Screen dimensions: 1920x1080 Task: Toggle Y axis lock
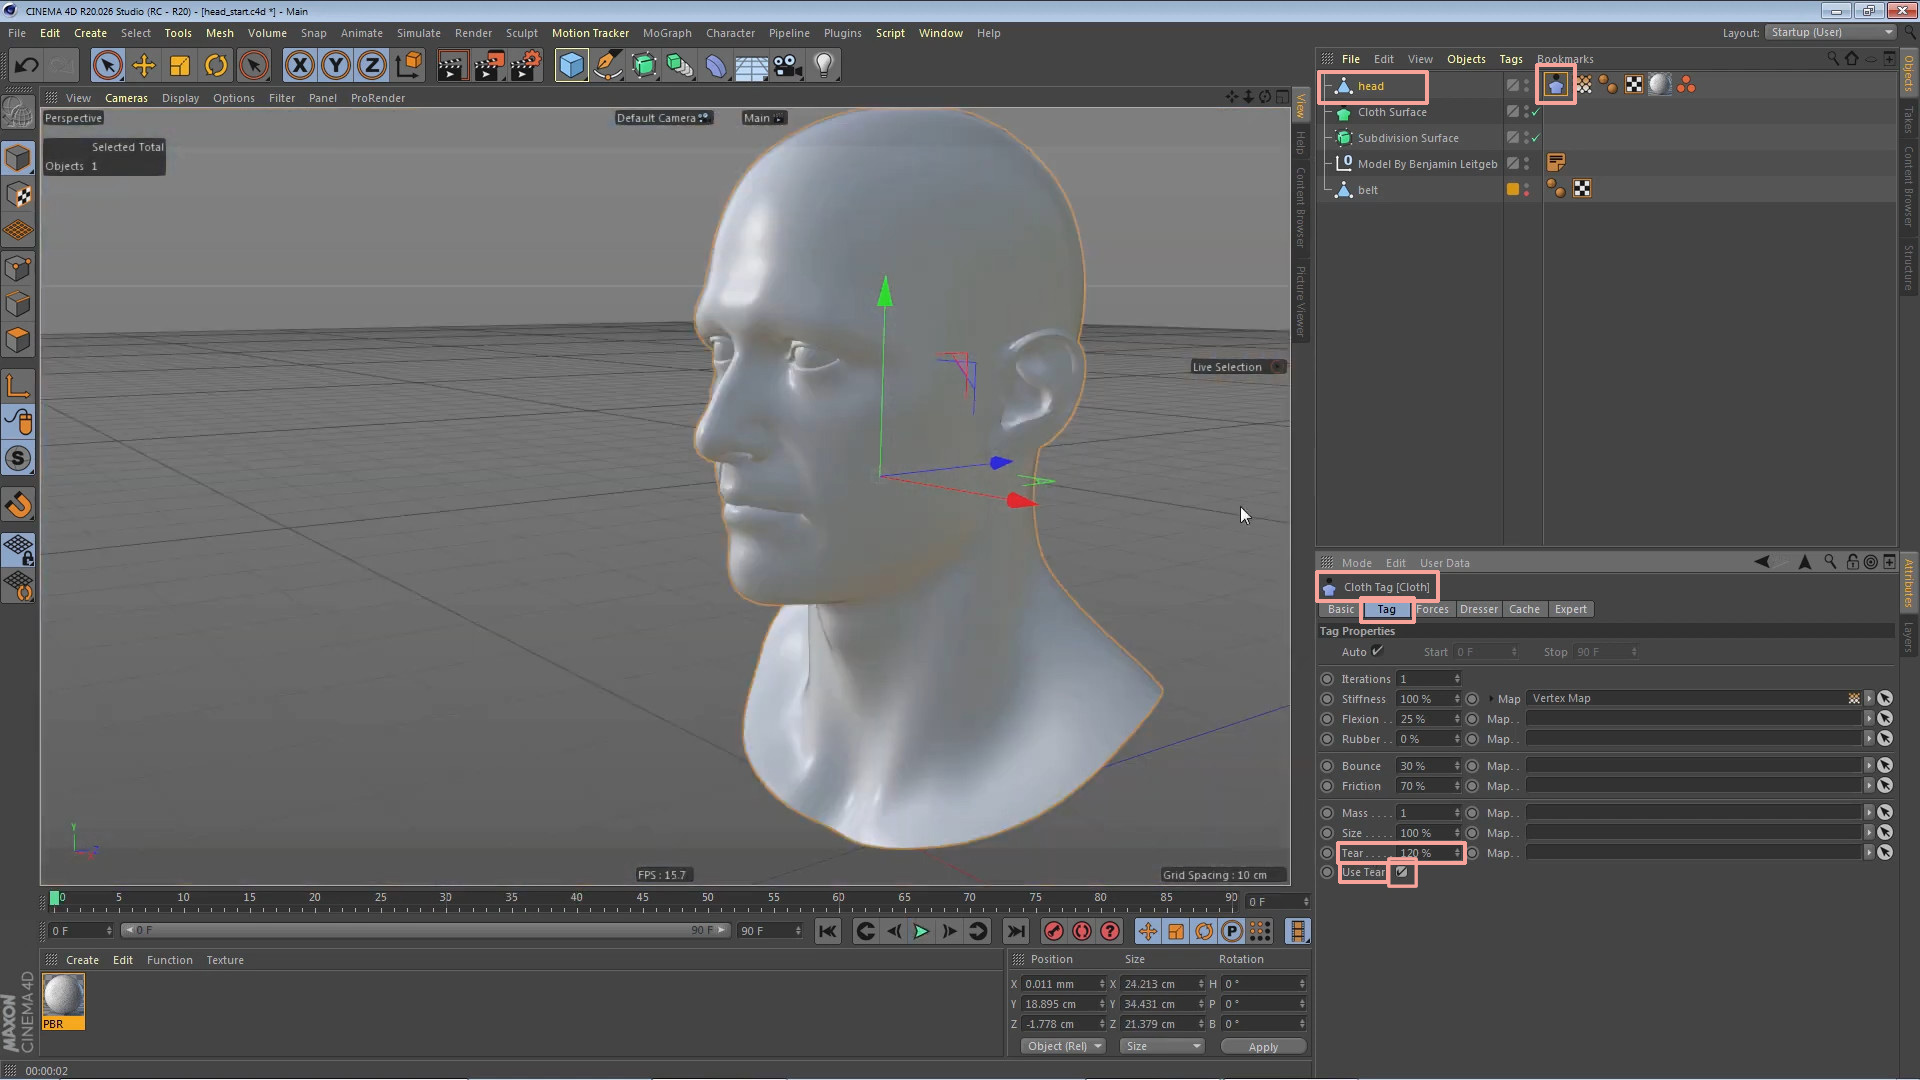(x=336, y=66)
